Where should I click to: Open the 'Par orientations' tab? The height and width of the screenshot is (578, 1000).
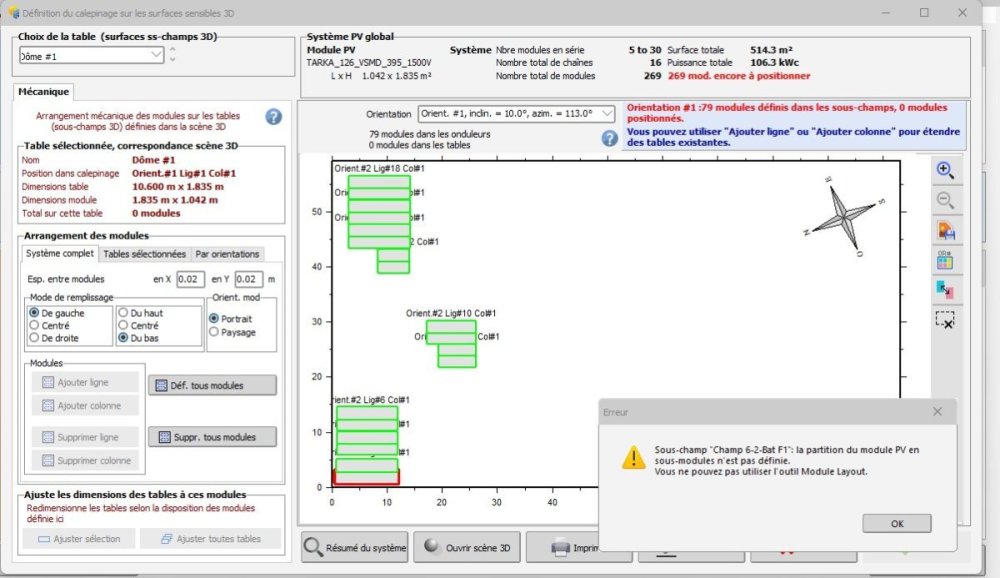(x=227, y=254)
